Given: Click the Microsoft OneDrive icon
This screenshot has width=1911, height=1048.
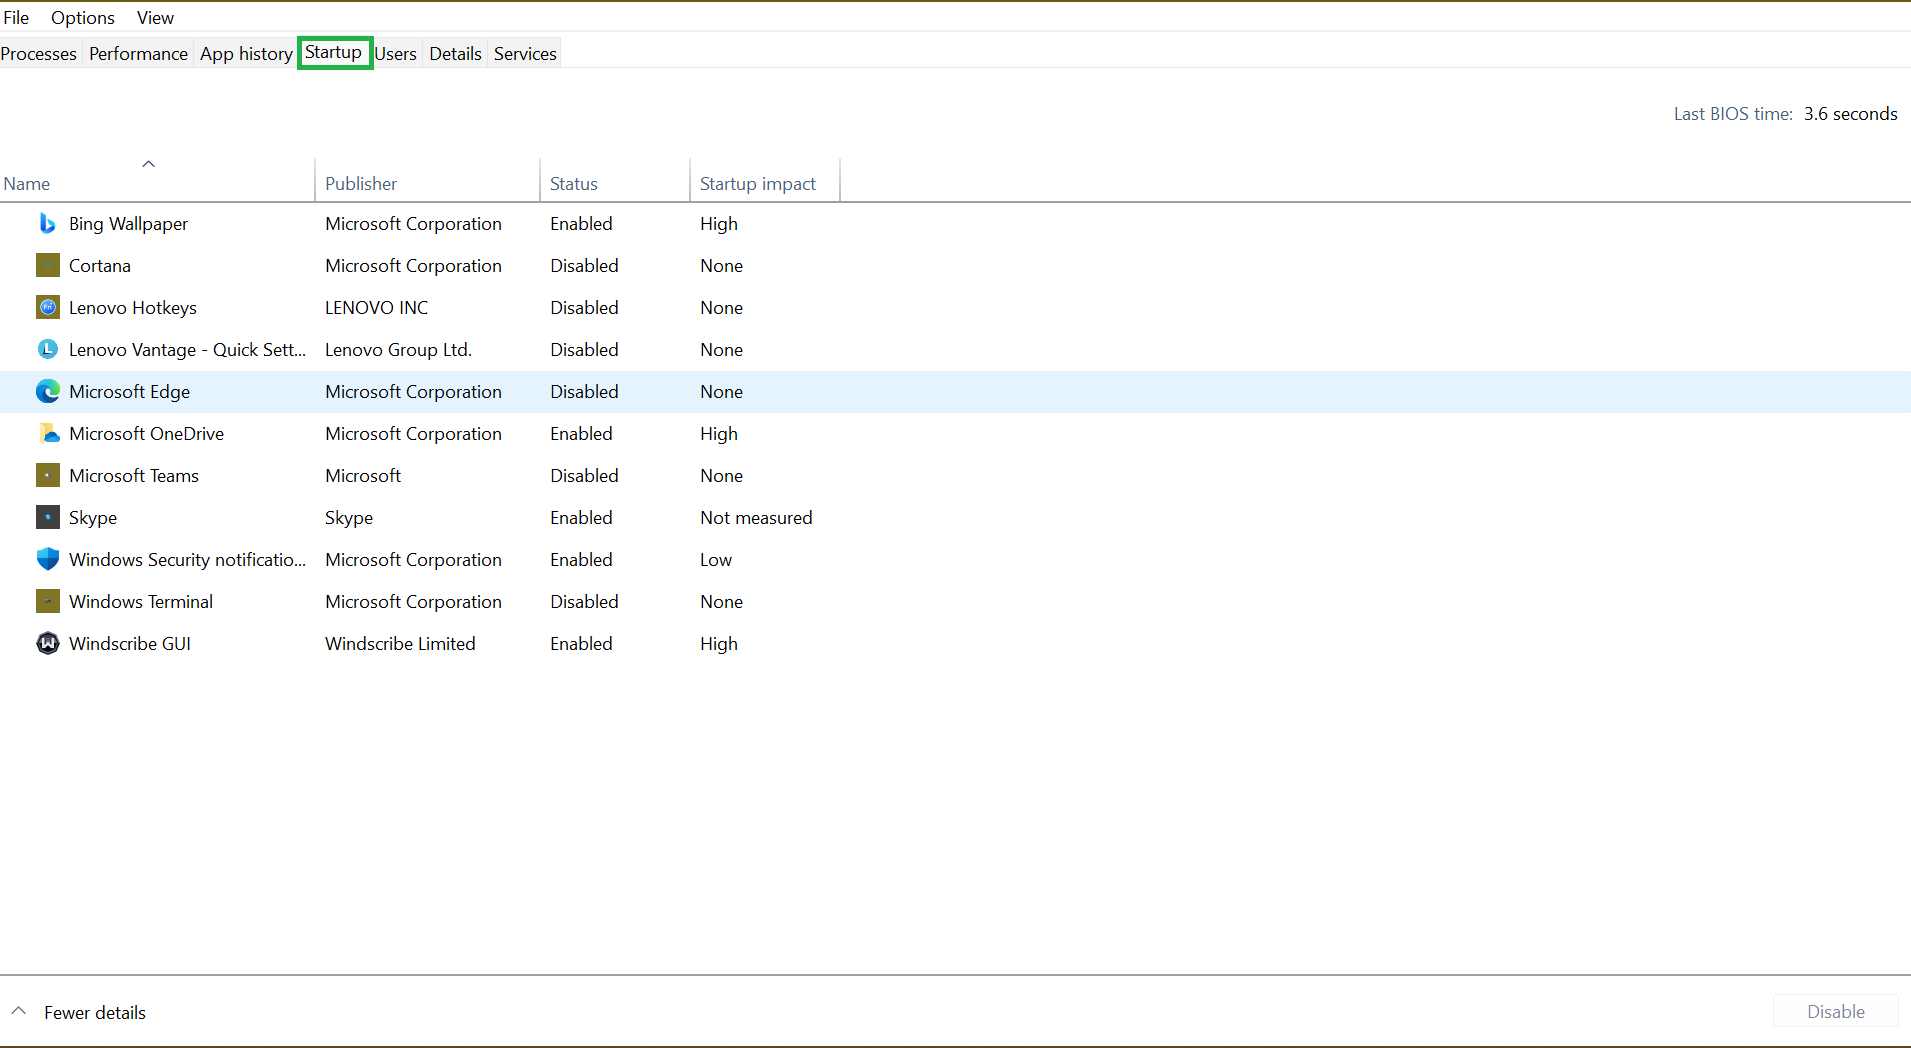Looking at the screenshot, I should point(47,433).
